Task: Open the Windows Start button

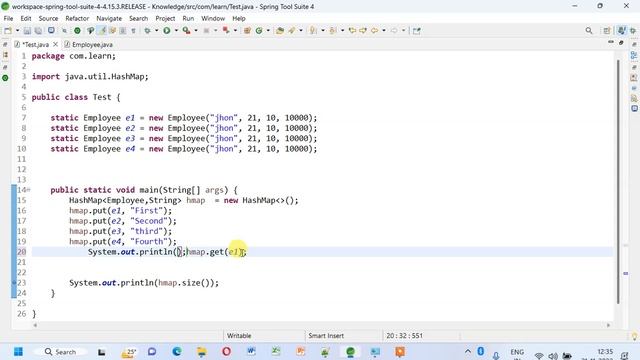Action: coord(18,351)
